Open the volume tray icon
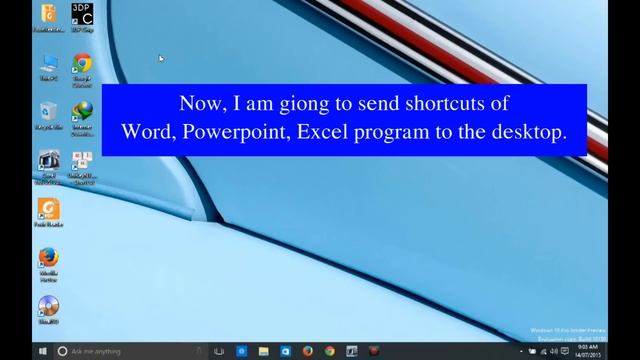The height and width of the screenshot is (360, 640). pyautogui.click(x=554, y=351)
